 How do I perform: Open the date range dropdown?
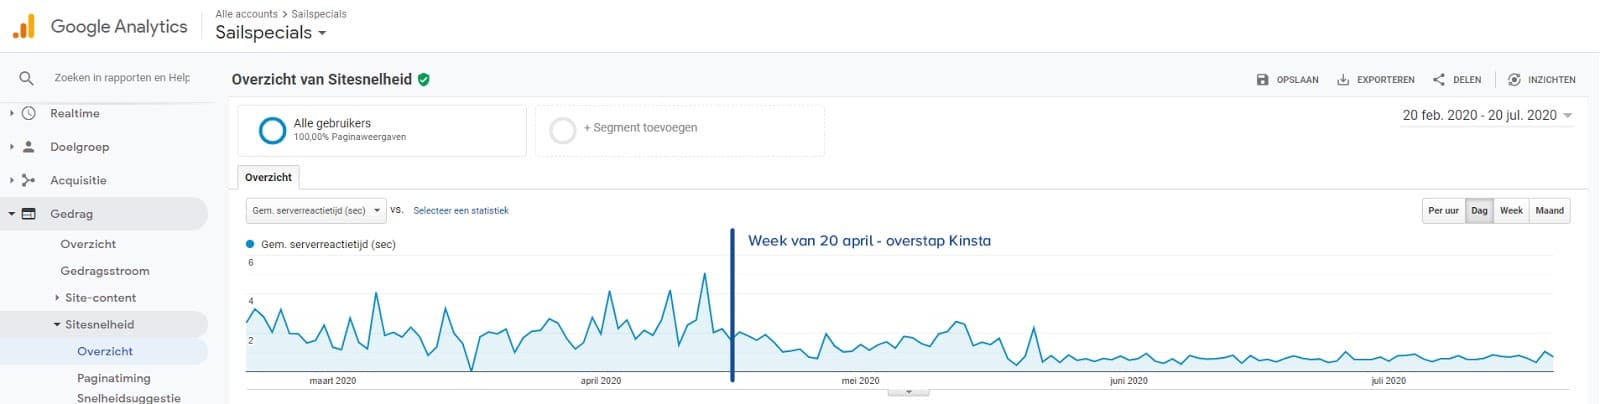tap(1487, 116)
